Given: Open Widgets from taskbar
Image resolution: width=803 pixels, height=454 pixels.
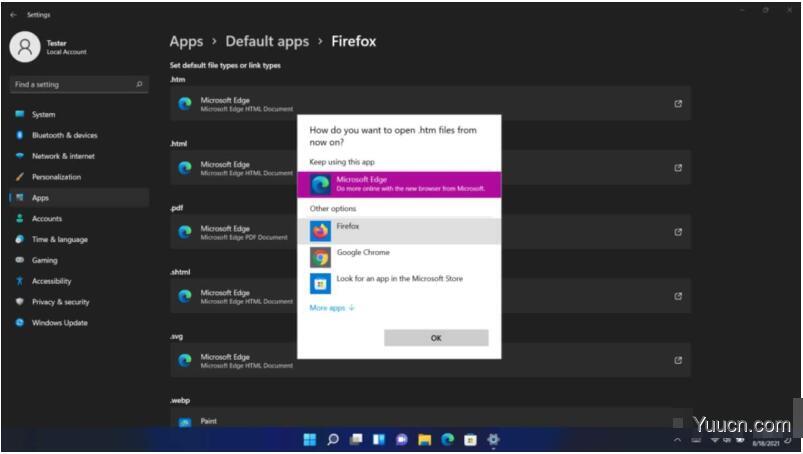Looking at the screenshot, I should pyautogui.click(x=379, y=440).
